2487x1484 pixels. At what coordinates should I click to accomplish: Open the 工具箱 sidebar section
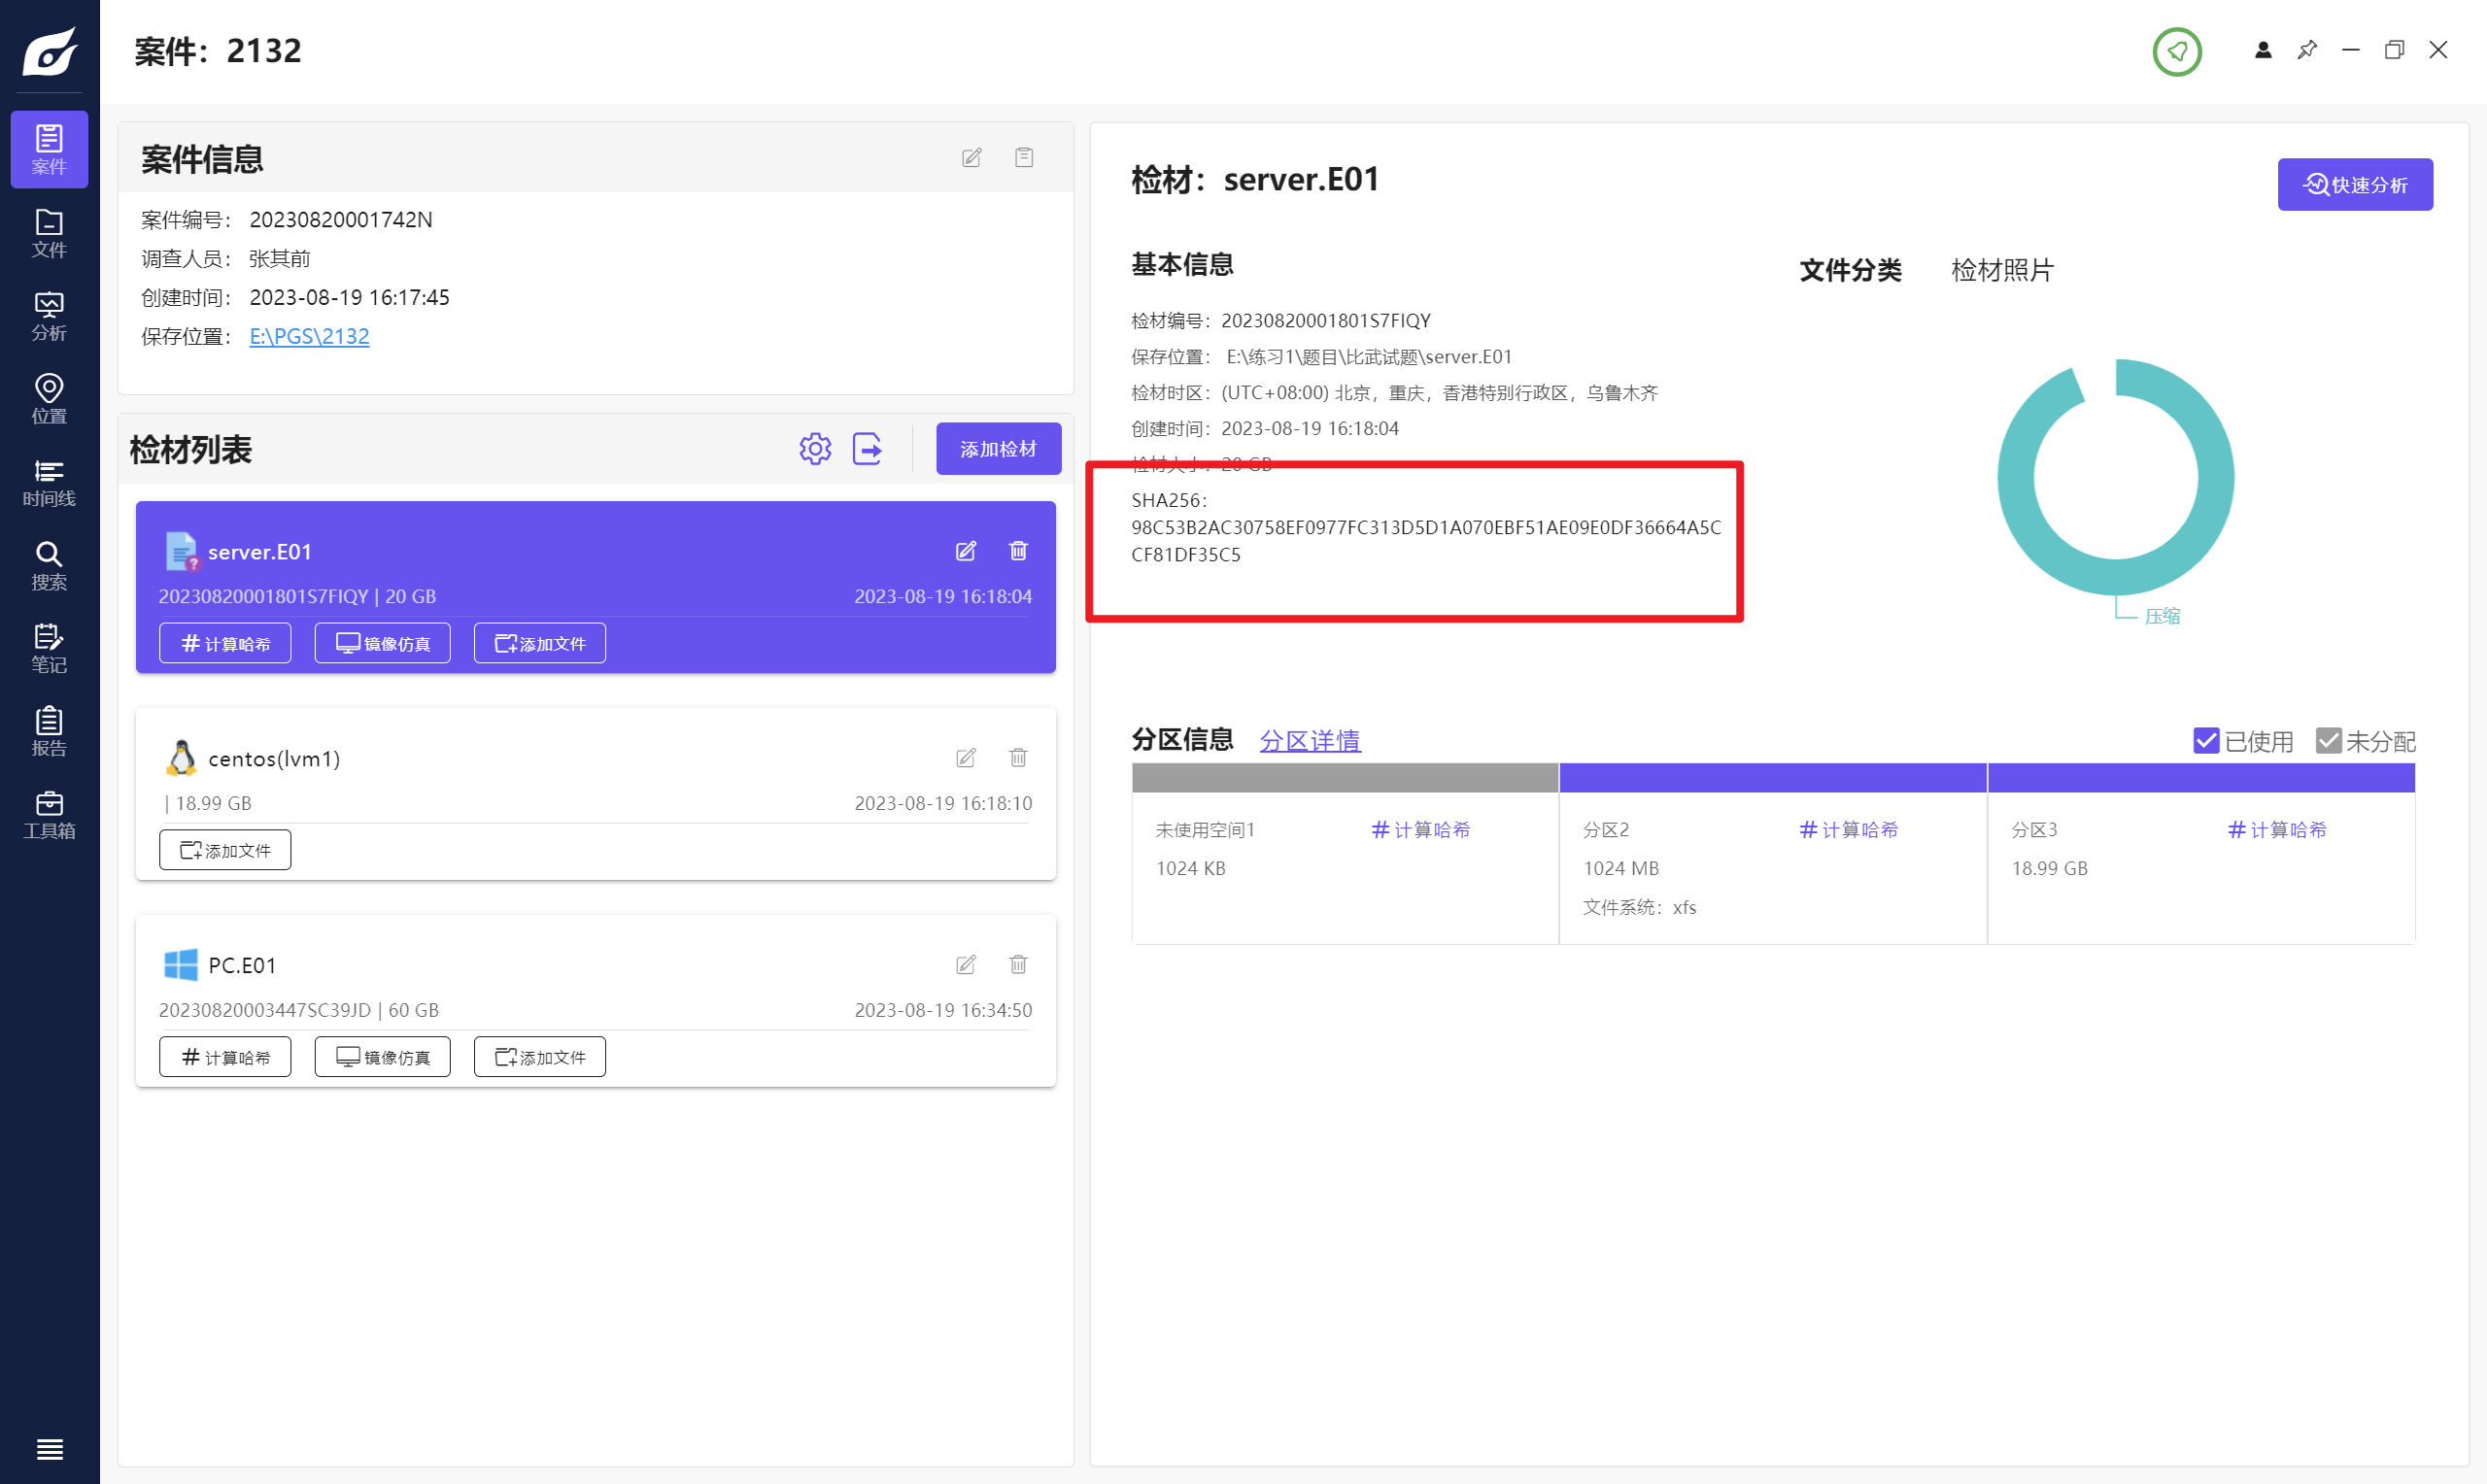click(49, 814)
